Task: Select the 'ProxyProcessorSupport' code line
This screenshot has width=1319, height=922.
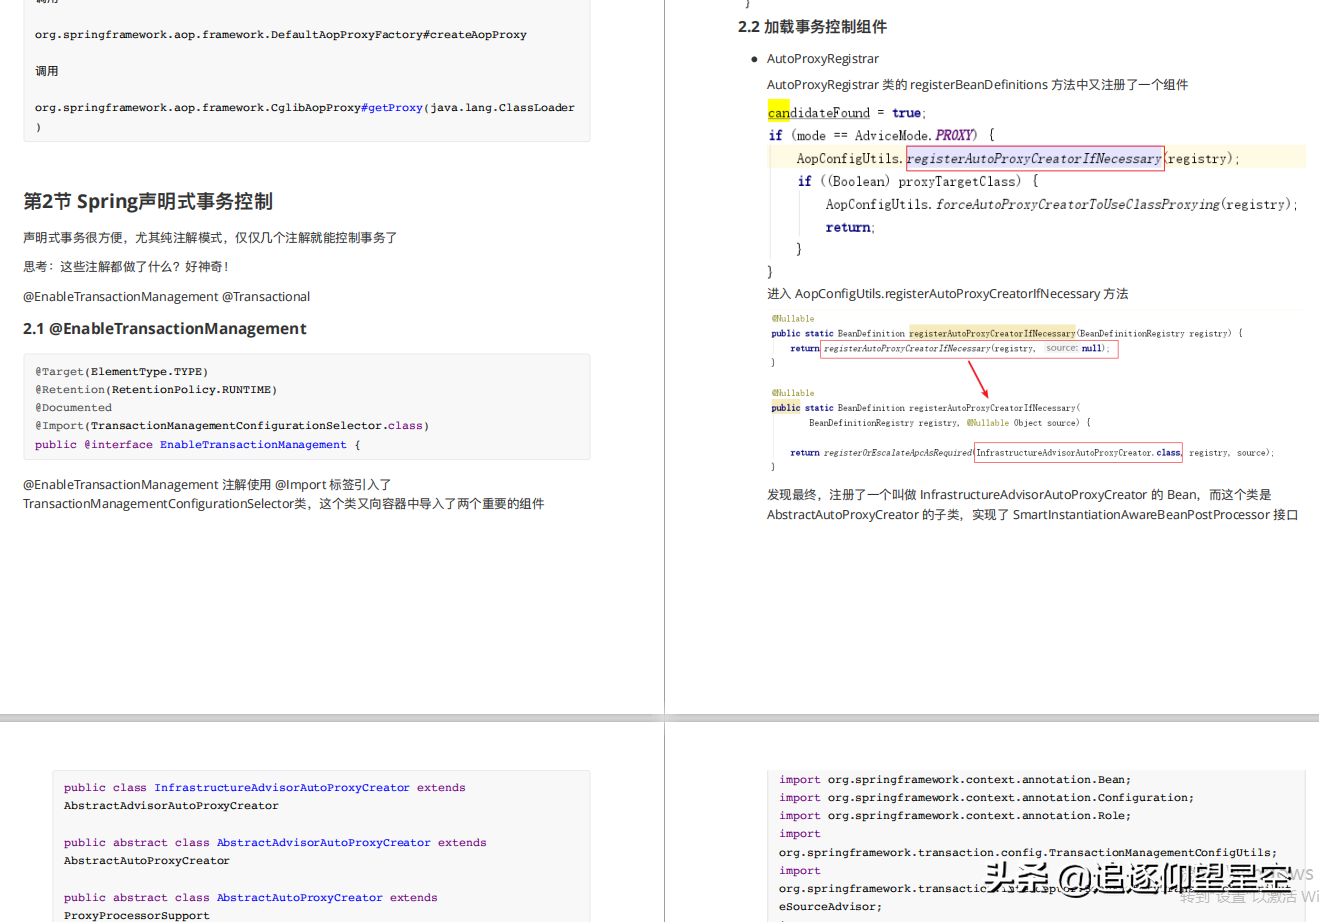Action: pyautogui.click(x=137, y=915)
